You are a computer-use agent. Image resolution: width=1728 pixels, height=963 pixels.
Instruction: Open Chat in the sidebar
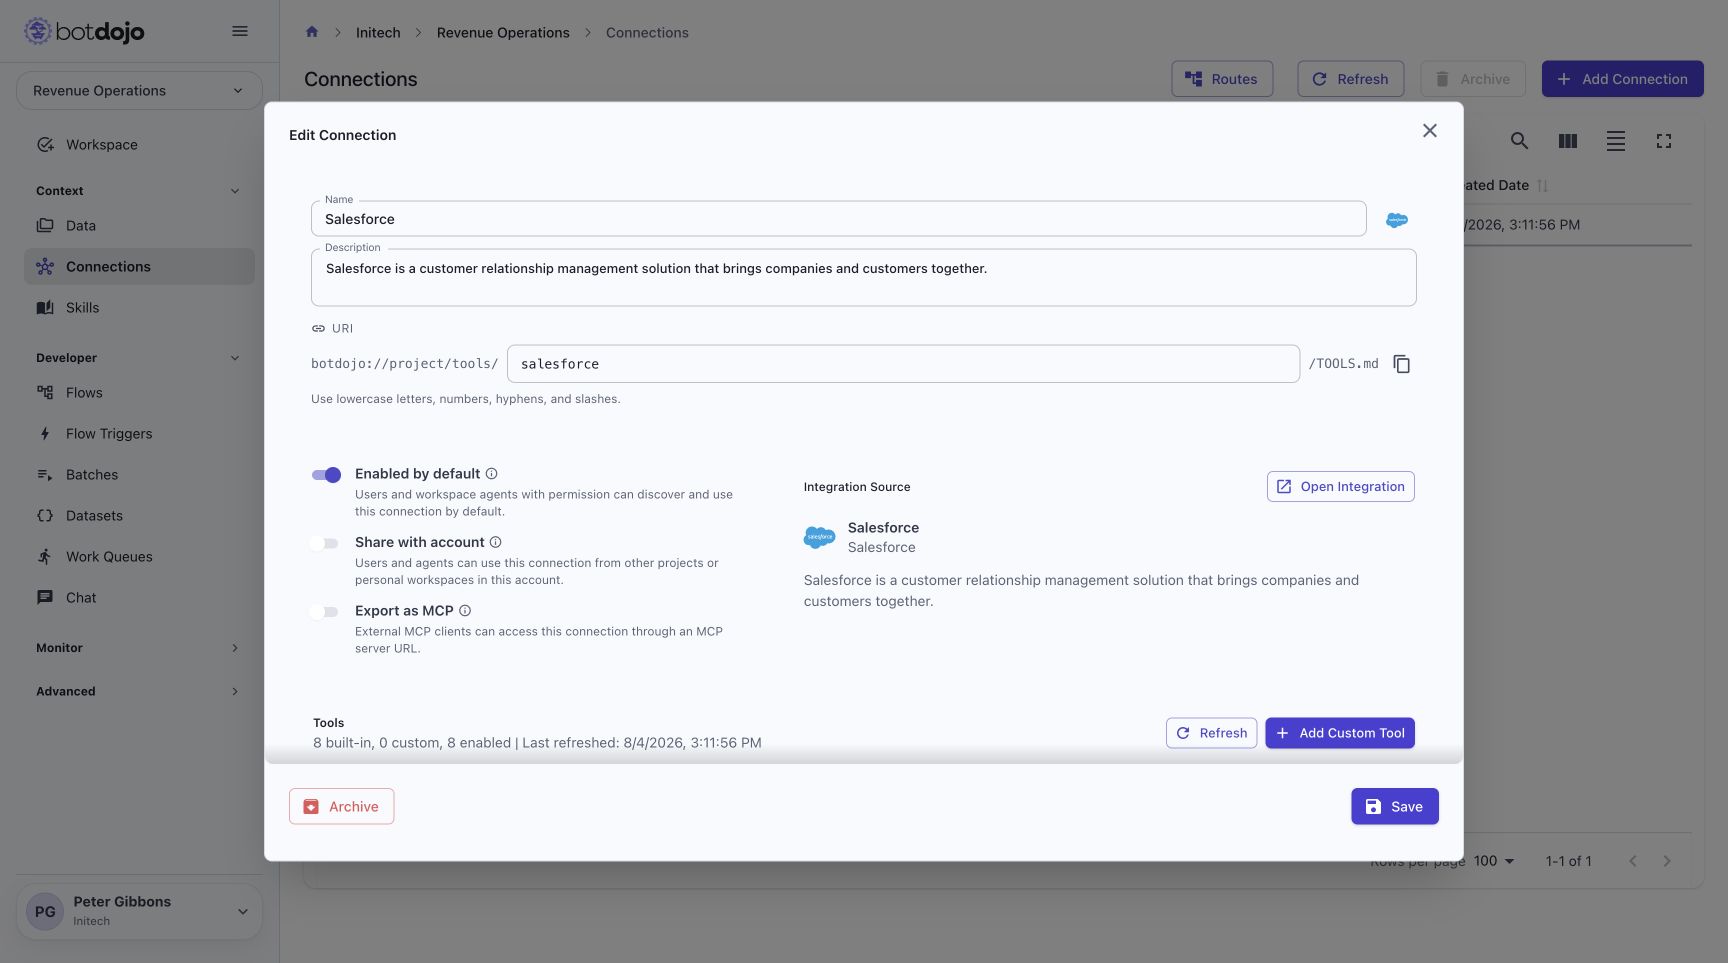click(x=139, y=598)
